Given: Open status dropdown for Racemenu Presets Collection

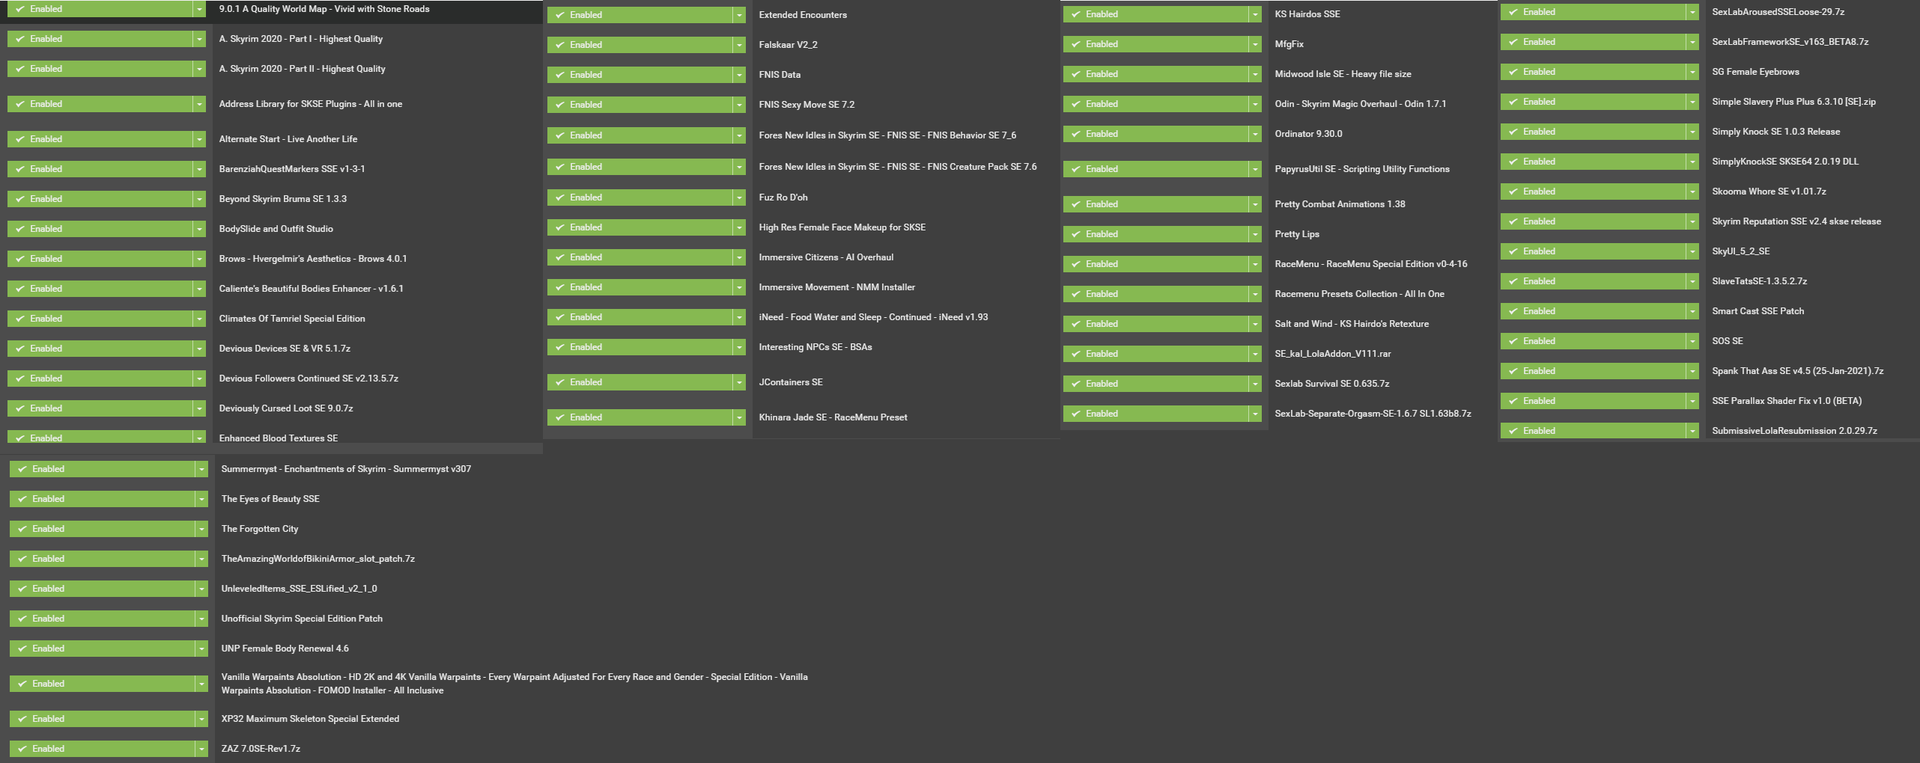Looking at the screenshot, I should [x=1256, y=294].
